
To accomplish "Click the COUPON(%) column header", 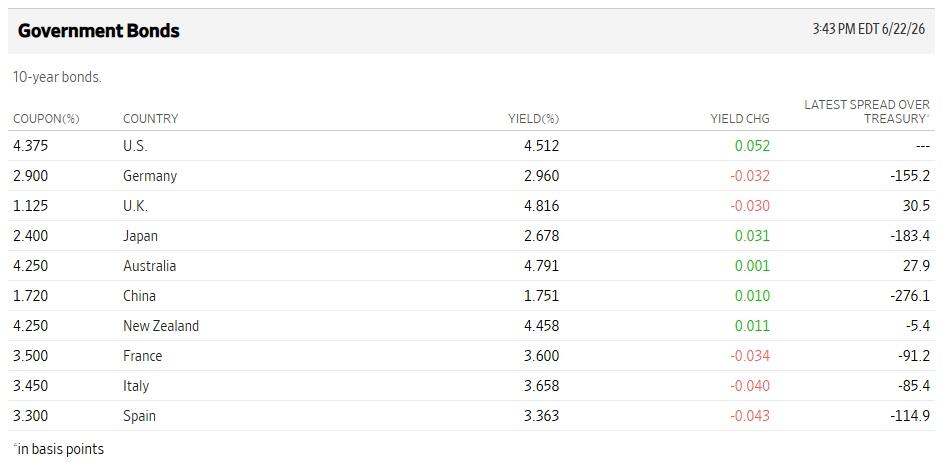I will click(x=46, y=119).
